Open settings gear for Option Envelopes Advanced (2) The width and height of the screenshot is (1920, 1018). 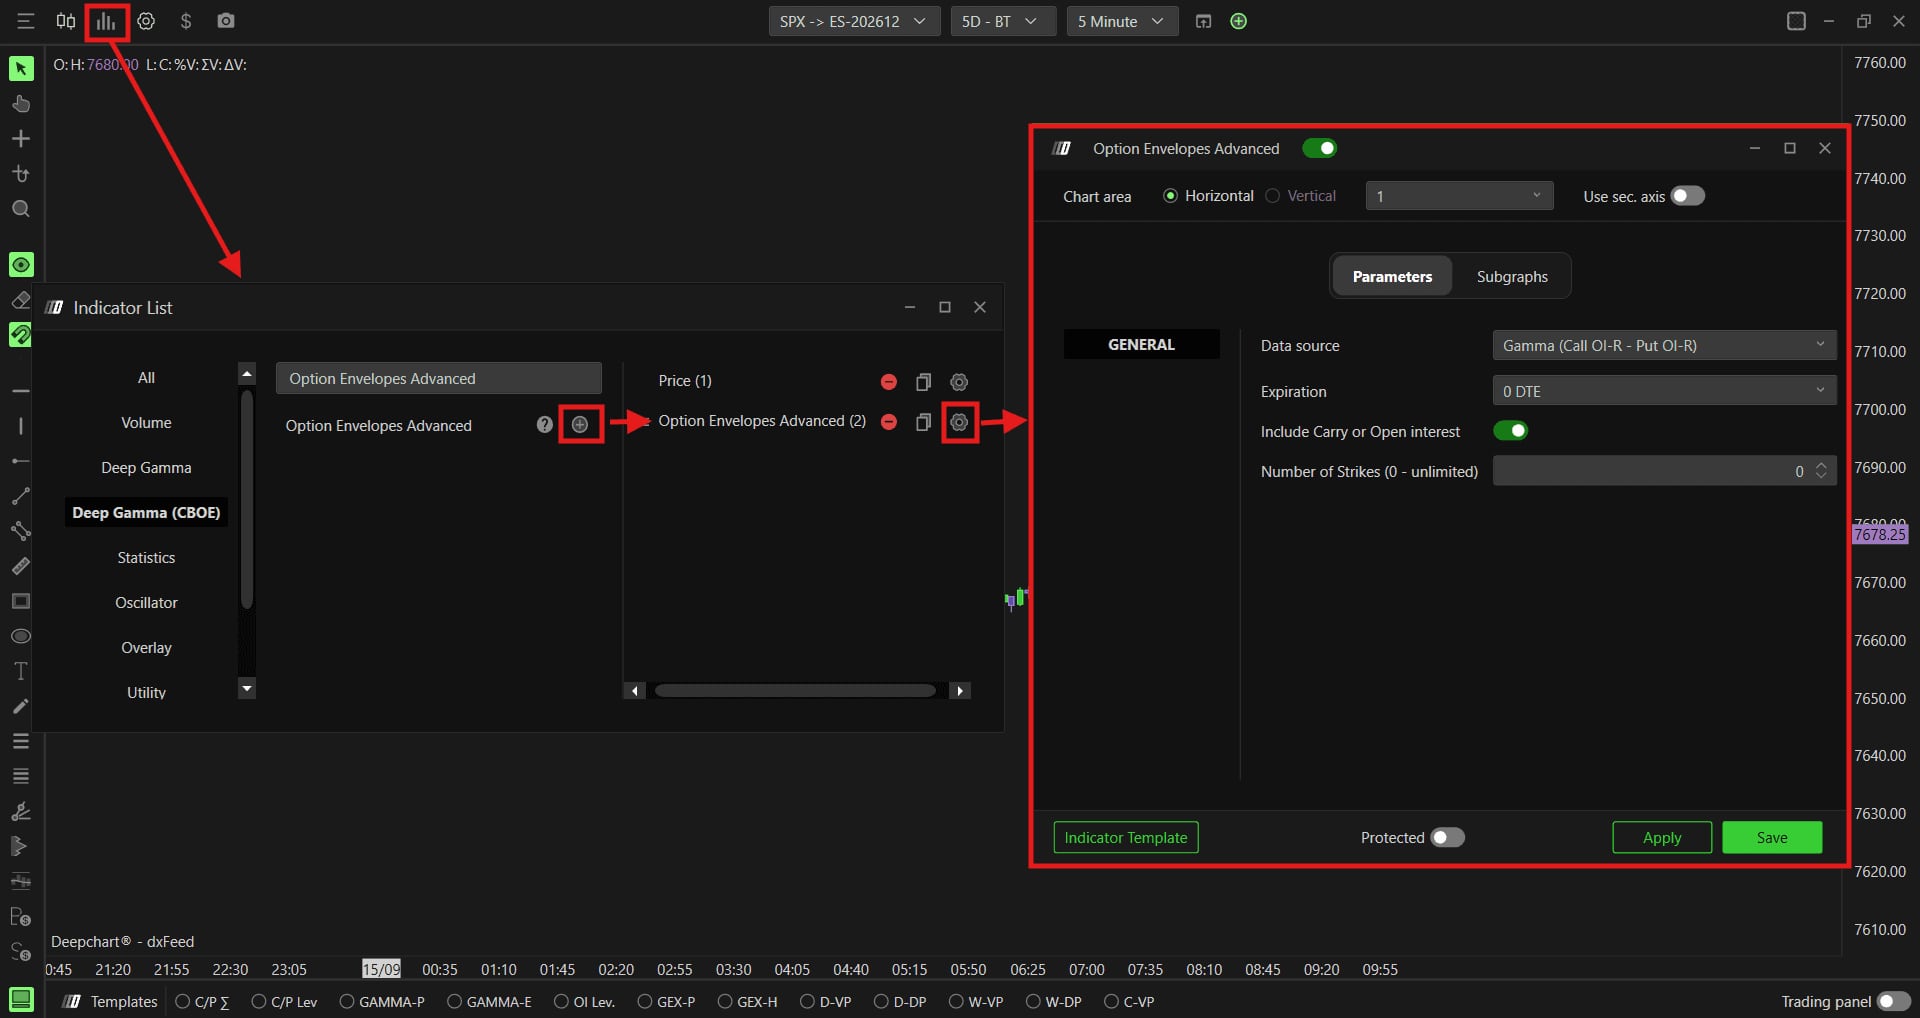click(x=959, y=422)
